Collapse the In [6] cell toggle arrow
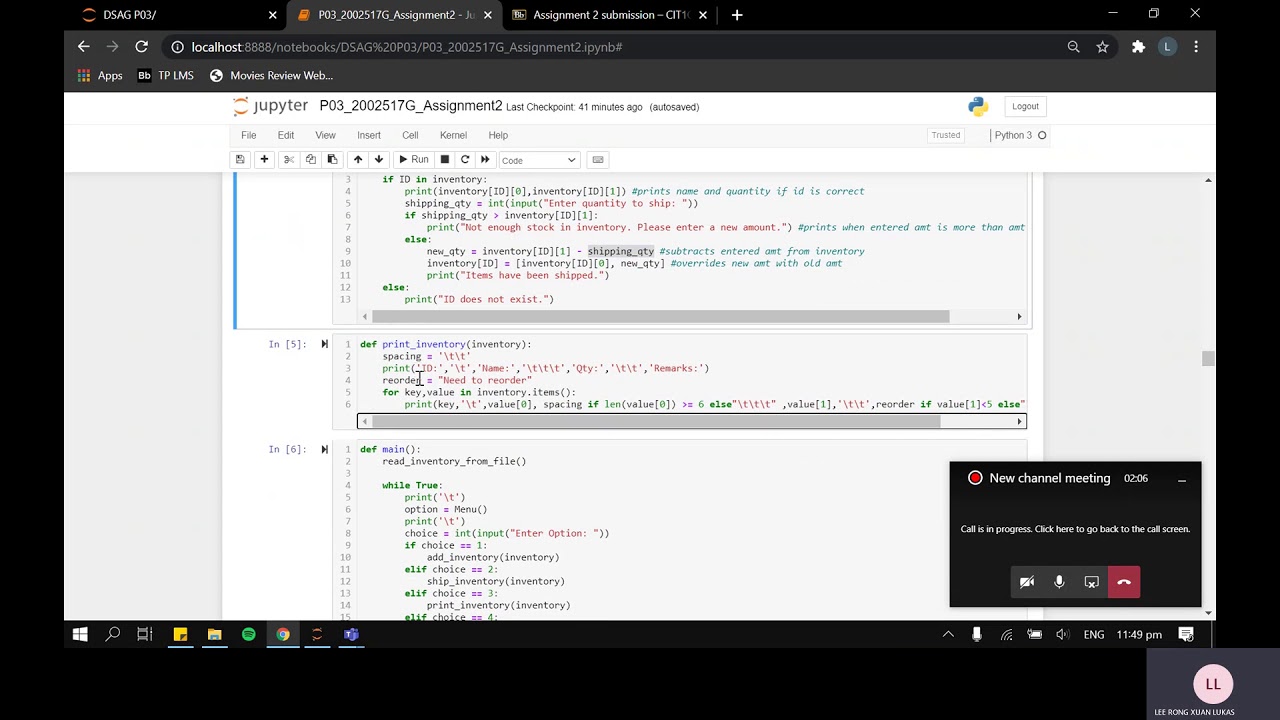1280x720 pixels. (324, 449)
